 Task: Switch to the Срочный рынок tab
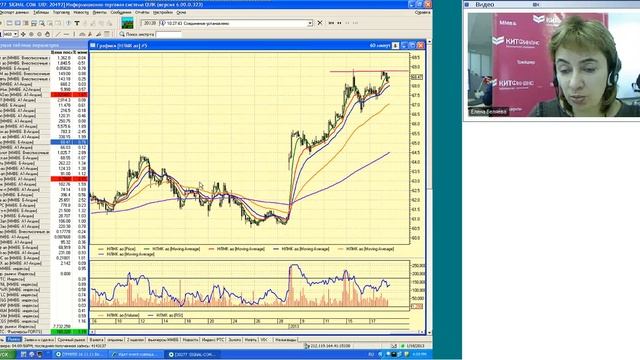pyautogui.click(x=71, y=340)
